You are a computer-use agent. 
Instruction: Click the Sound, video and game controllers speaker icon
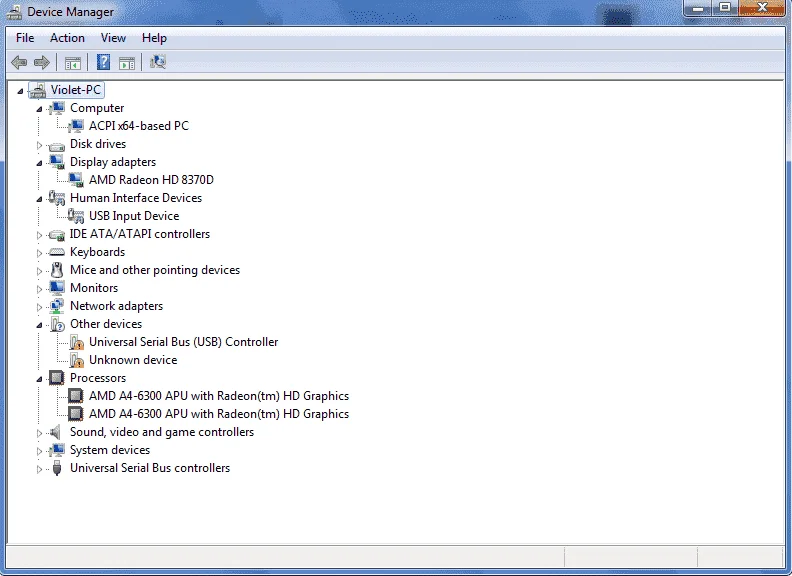[56, 433]
